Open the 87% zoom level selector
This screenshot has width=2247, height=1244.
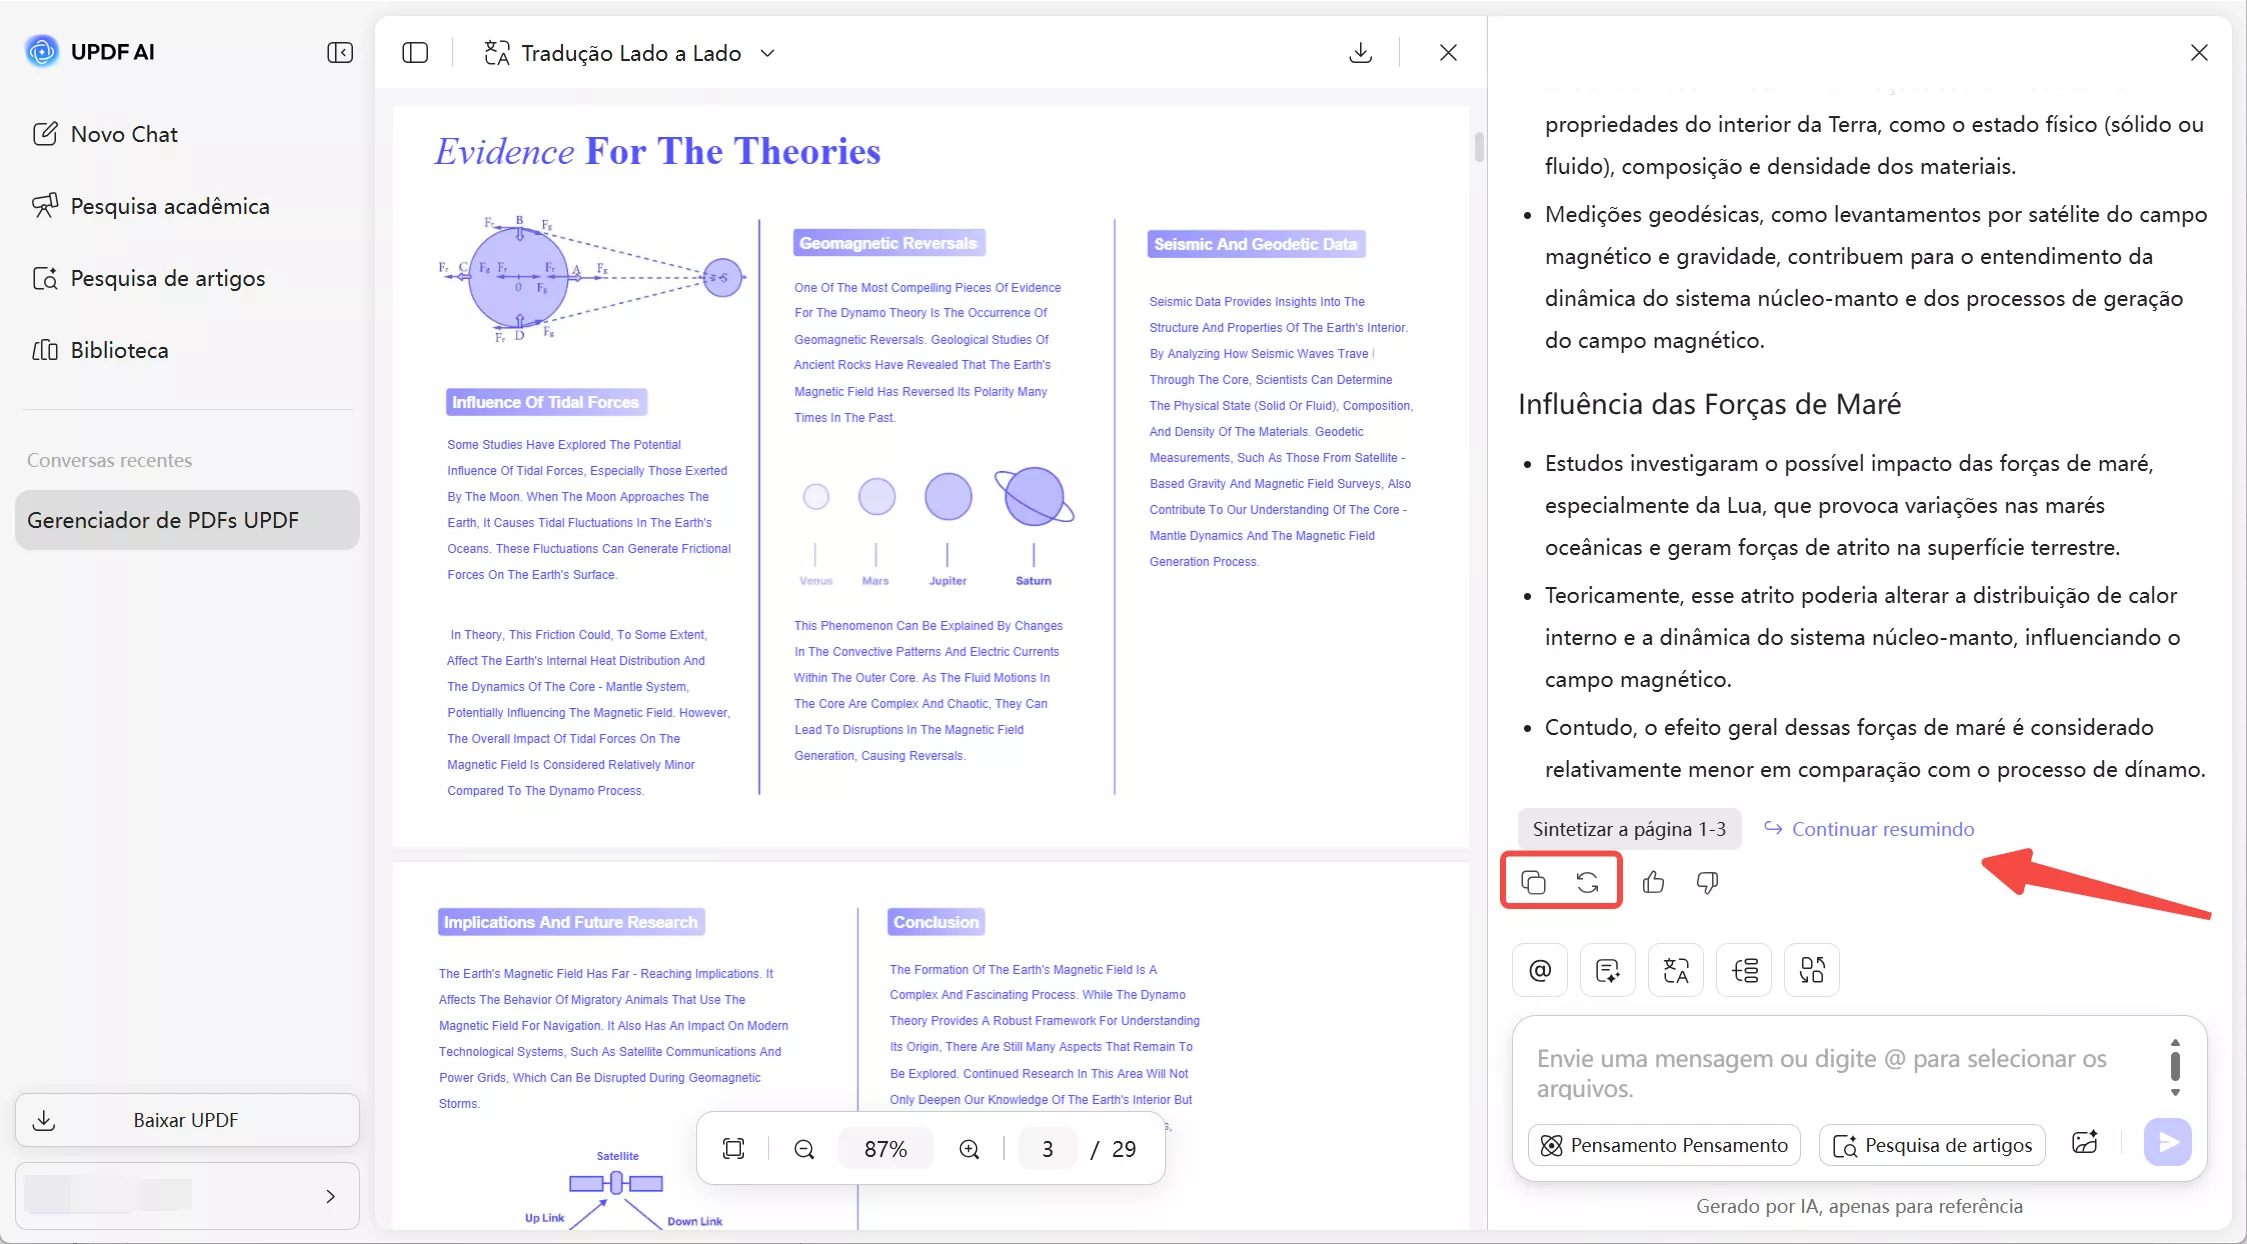click(x=885, y=1149)
